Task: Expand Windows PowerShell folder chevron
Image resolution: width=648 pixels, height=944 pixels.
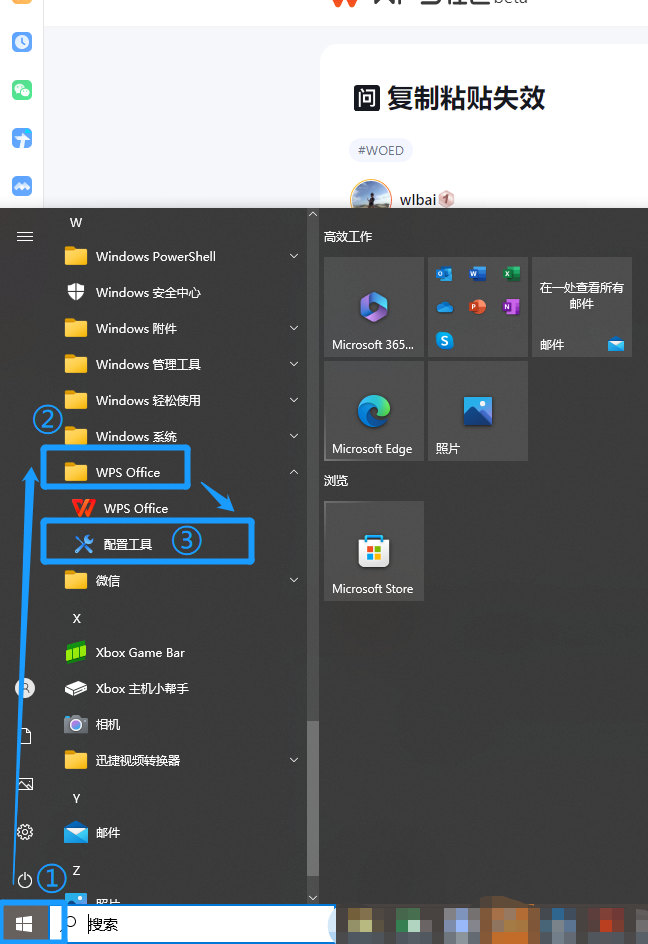Action: pyautogui.click(x=294, y=256)
